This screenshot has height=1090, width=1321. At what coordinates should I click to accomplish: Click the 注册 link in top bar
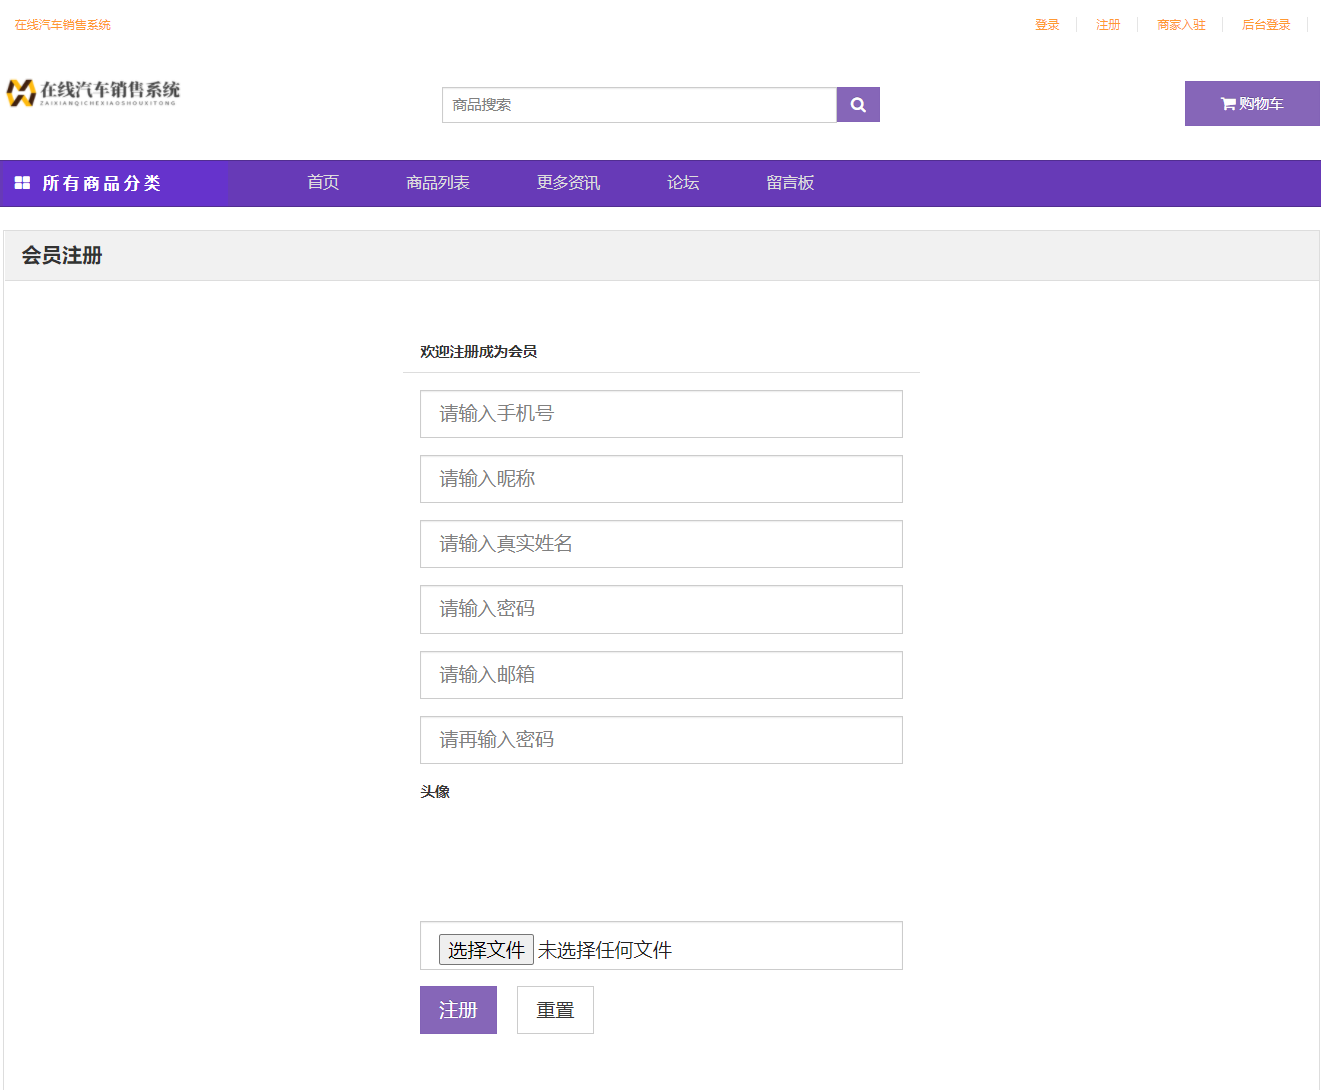1108,25
